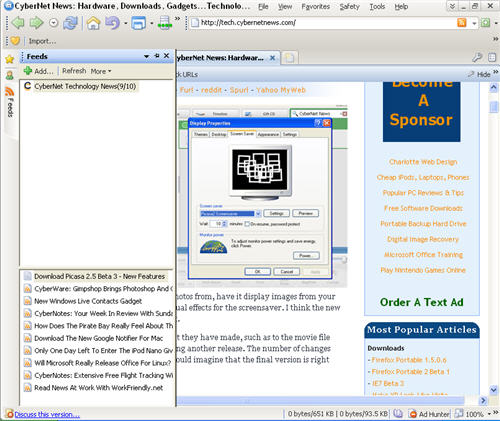Viewport: 500px width, 421px height.
Task: Click the address bar URL field
Action: pos(323,23)
